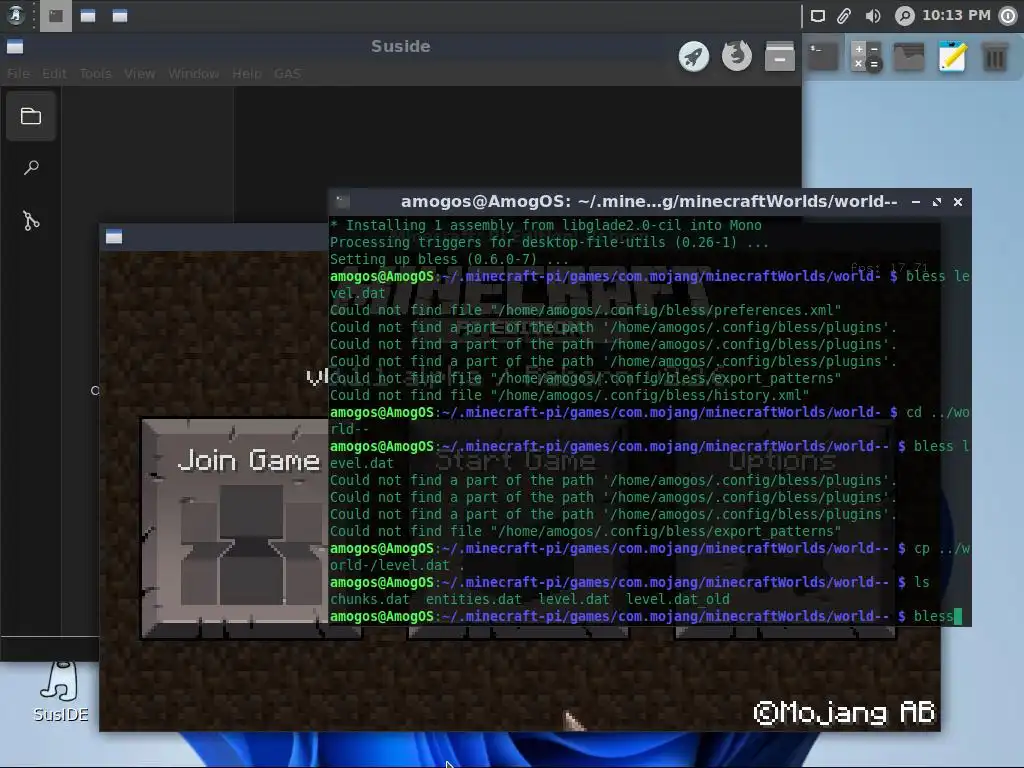
Task: Maximize the terminal window
Action: pos(937,202)
